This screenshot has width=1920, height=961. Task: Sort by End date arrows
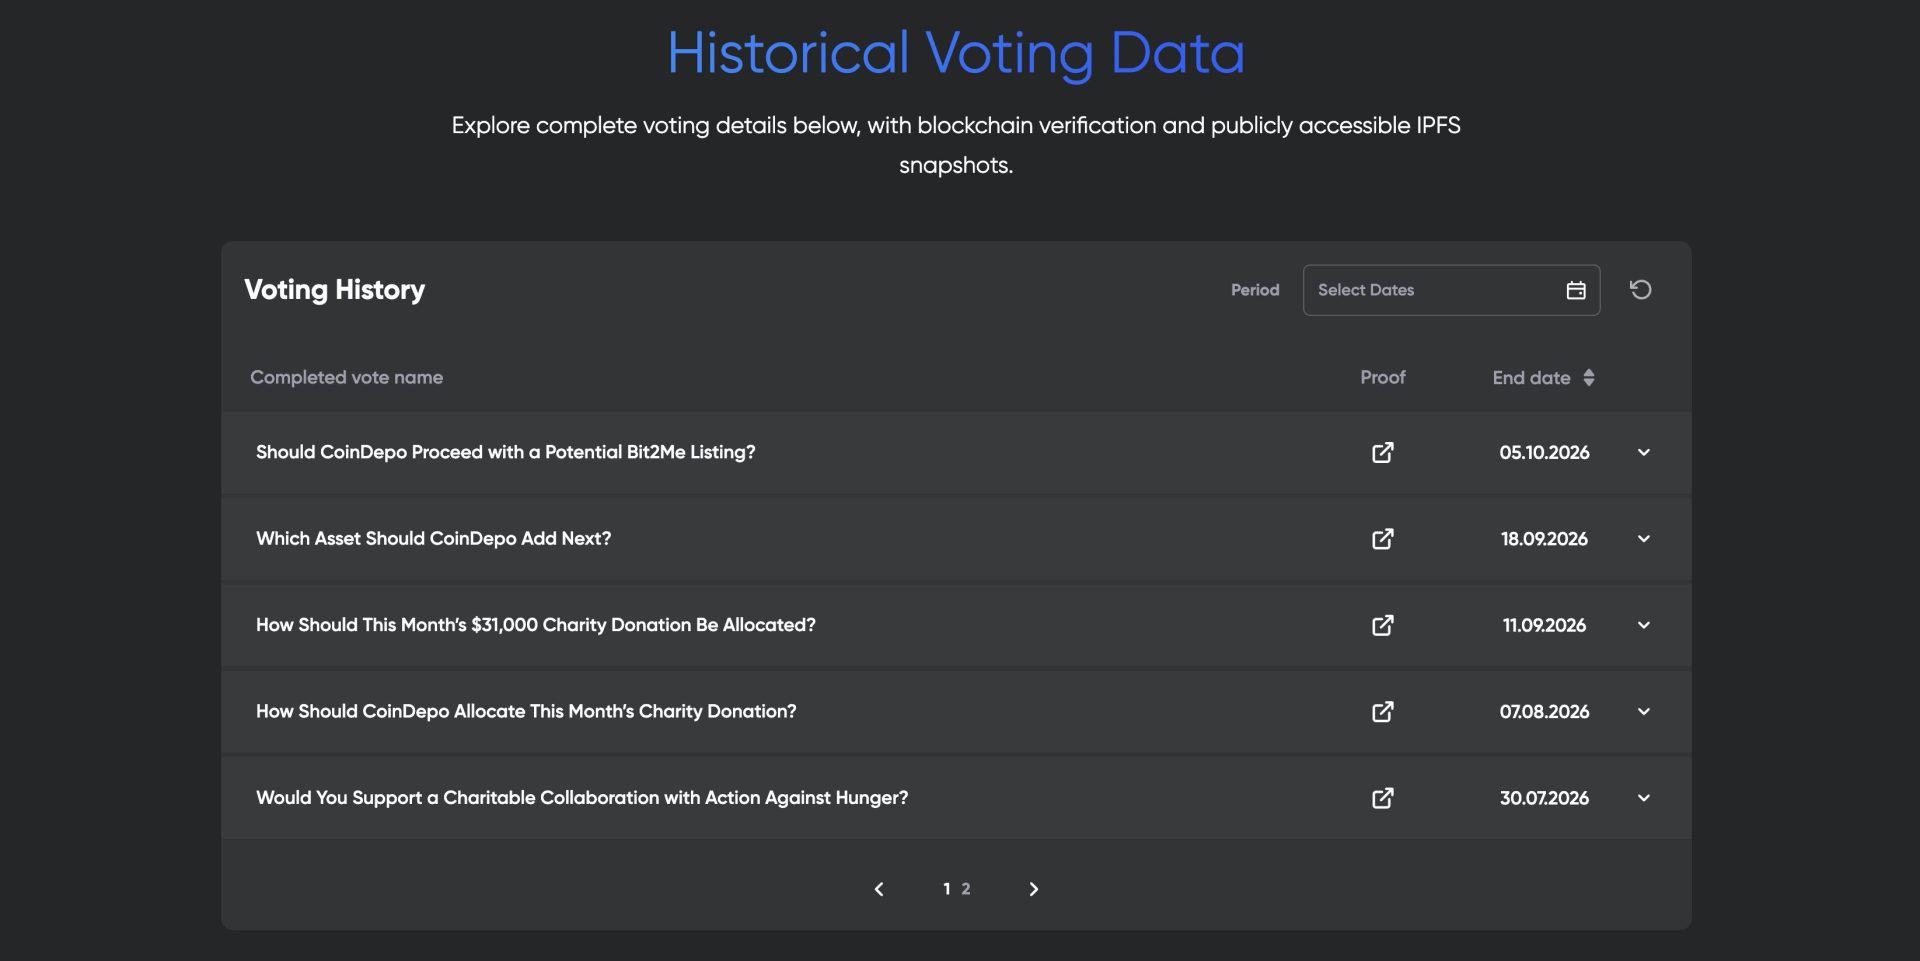1589,378
